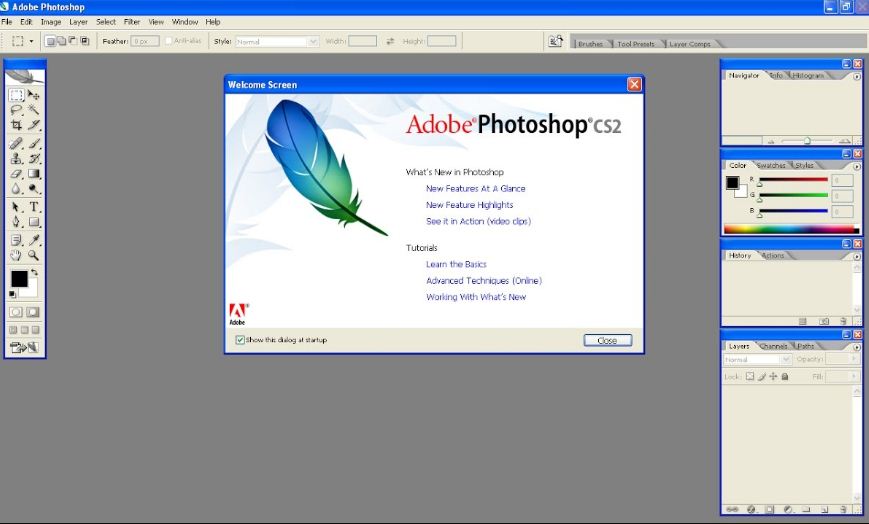Select the Pen tool
Image resolution: width=869 pixels, height=524 pixels.
coord(17,222)
